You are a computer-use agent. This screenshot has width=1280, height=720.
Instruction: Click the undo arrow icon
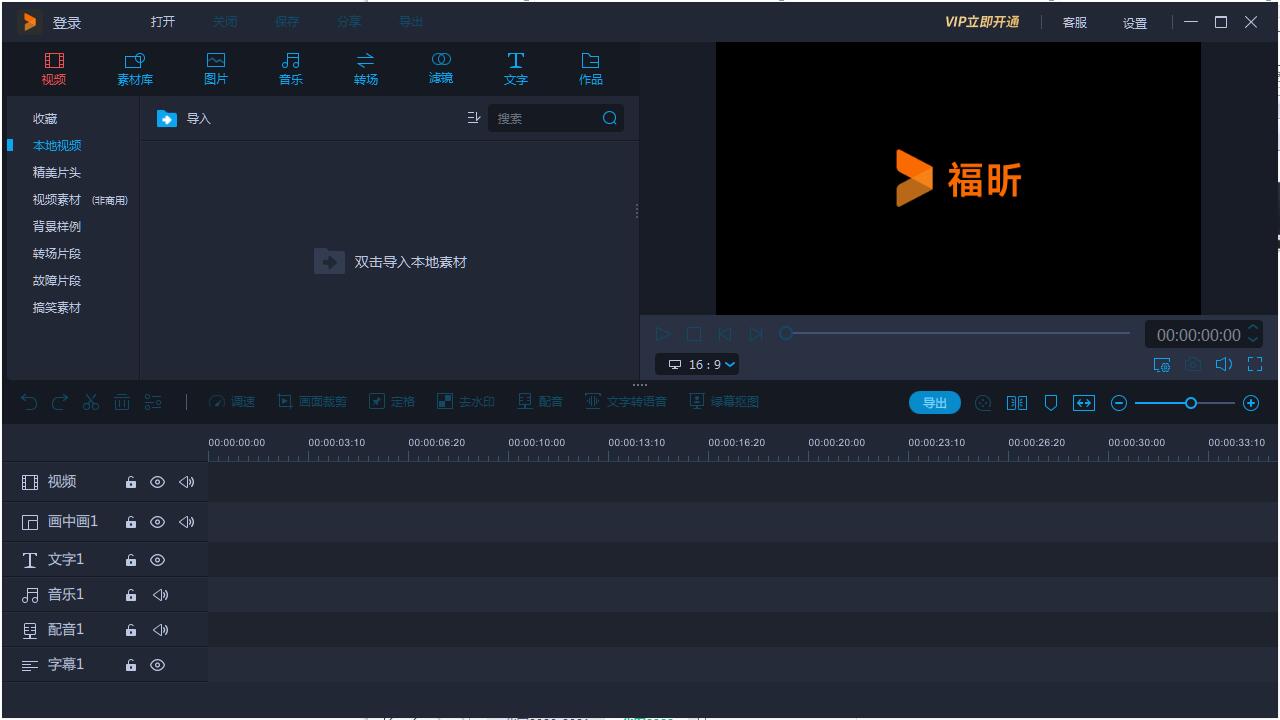coord(29,402)
